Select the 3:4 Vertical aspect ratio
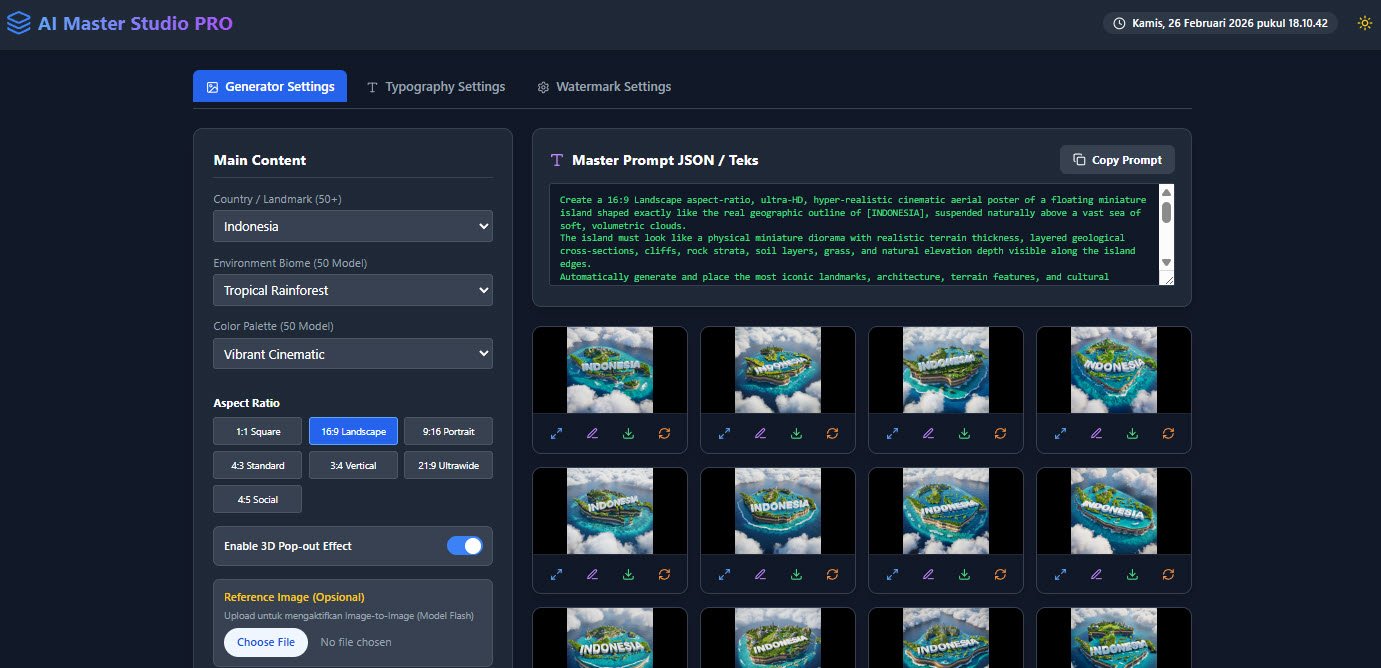1381x668 pixels. pyautogui.click(x=353, y=466)
